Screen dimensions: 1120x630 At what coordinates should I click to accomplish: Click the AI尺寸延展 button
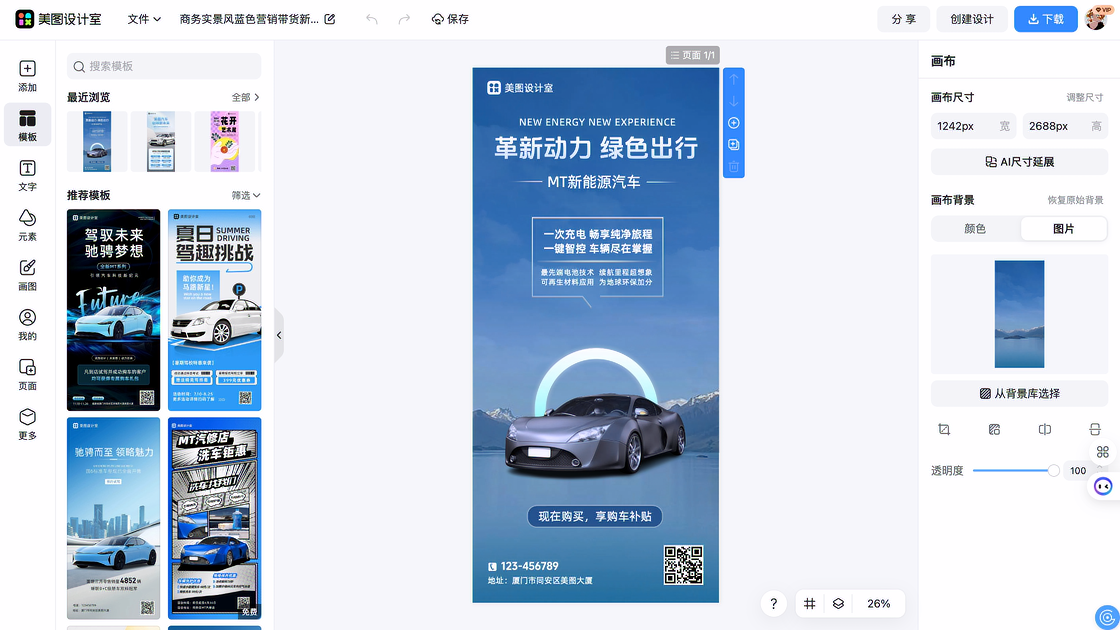[1019, 162]
